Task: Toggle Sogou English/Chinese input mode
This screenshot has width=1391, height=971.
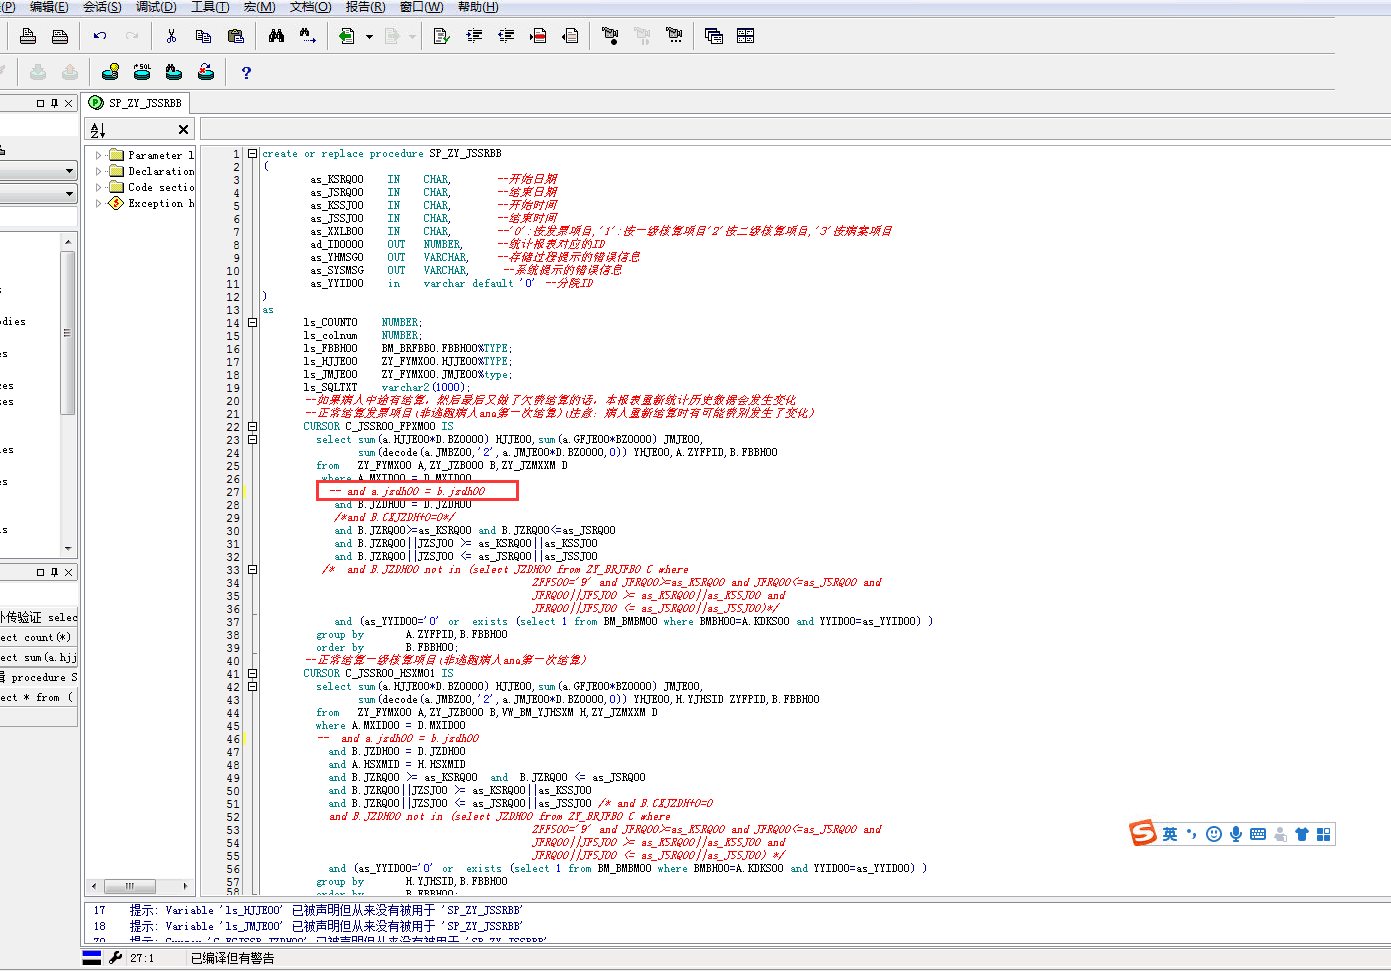Action: point(1169,834)
